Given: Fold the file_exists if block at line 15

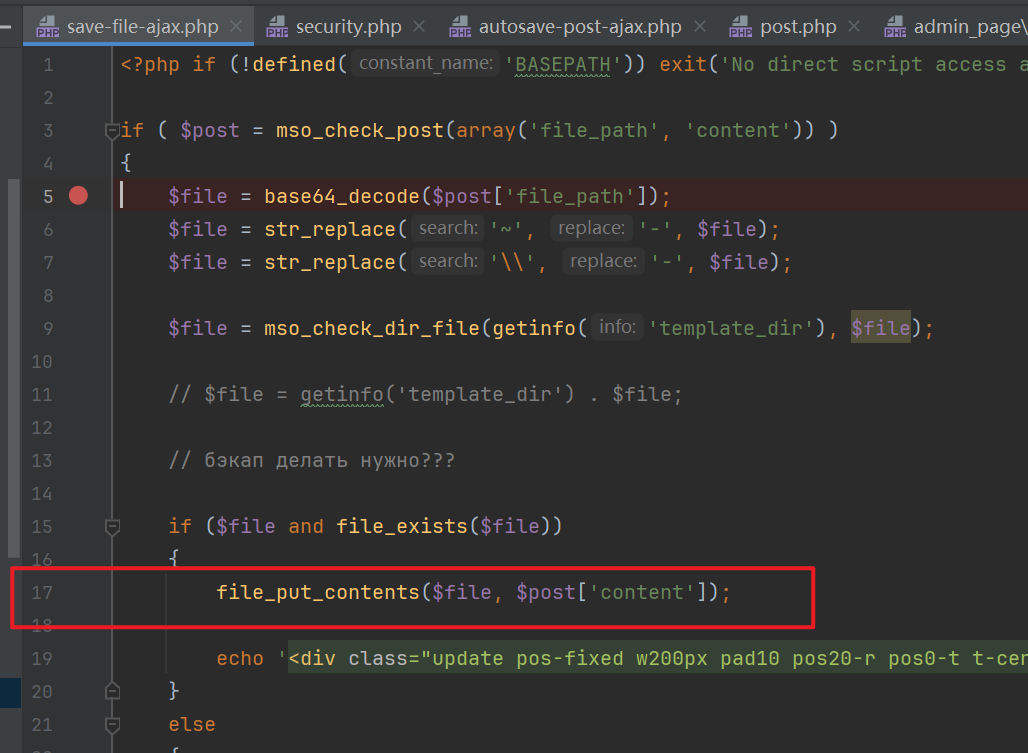Looking at the screenshot, I should coord(112,526).
